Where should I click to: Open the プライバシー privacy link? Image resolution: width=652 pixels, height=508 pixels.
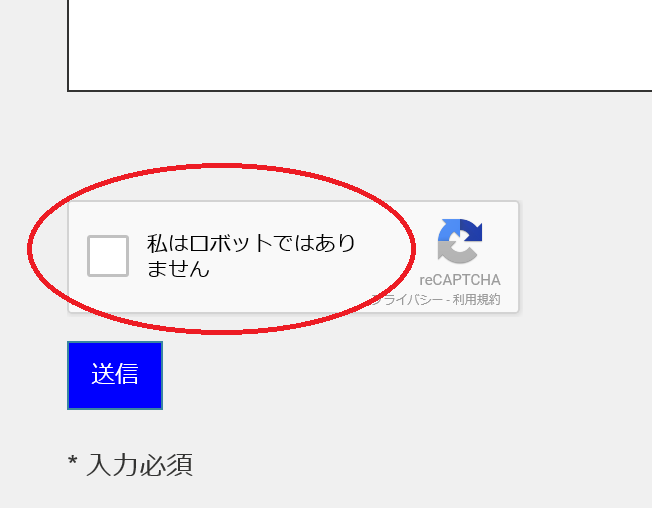[406, 299]
